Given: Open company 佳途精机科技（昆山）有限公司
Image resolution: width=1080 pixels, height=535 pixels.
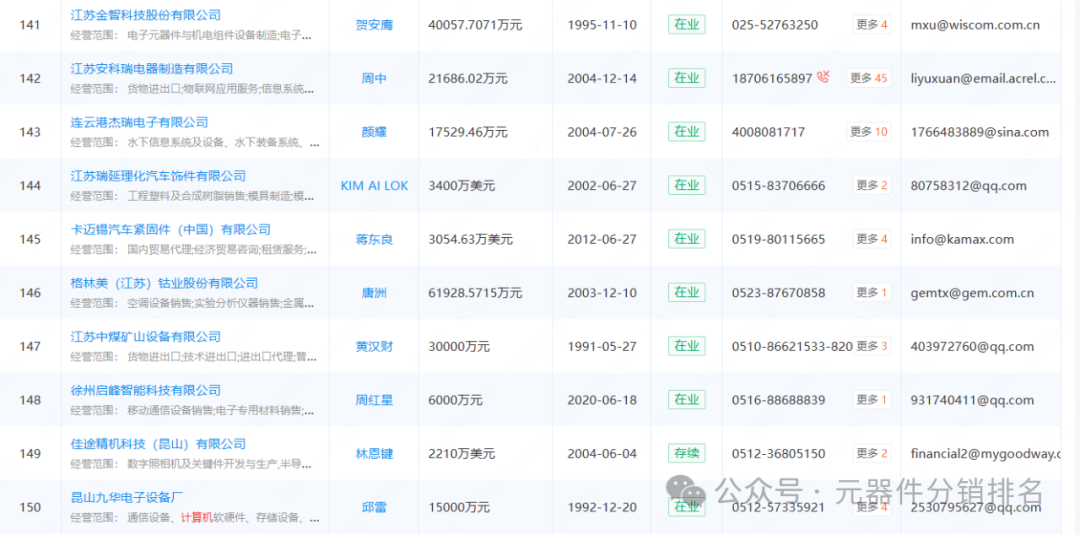Looking at the screenshot, I should click(x=158, y=444).
